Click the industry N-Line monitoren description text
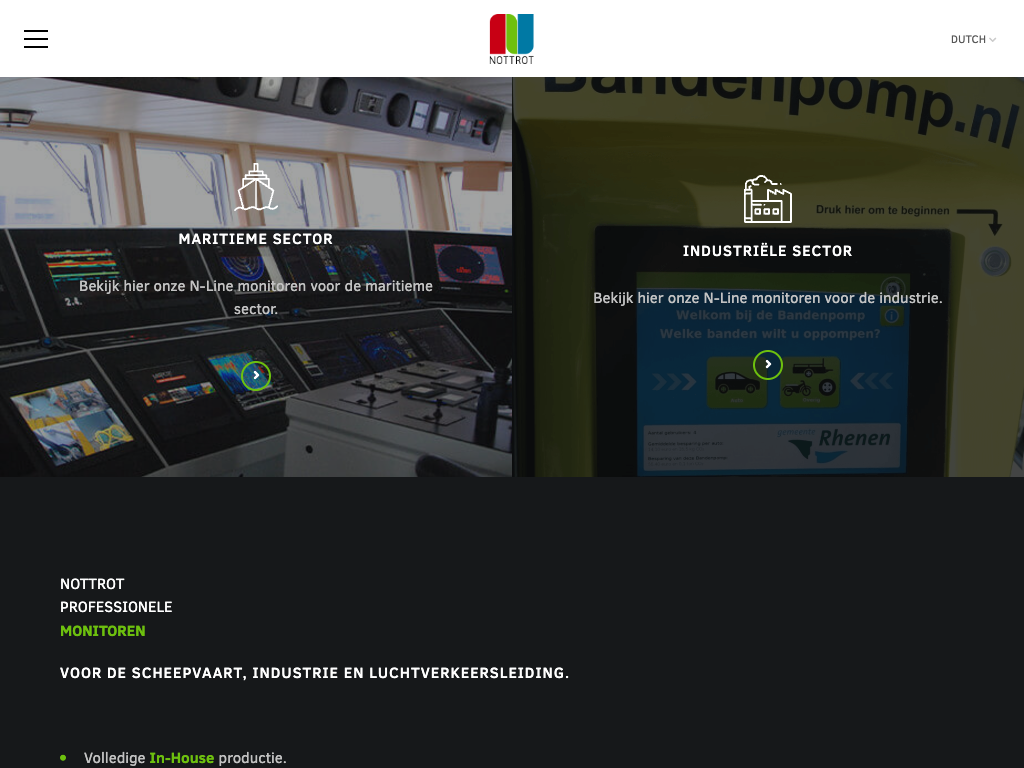This screenshot has height=768, width=1024. (767, 298)
